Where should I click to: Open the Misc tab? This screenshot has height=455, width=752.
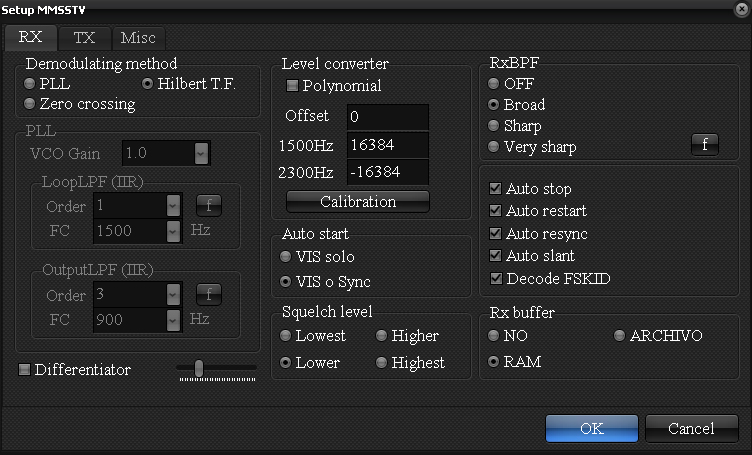click(x=138, y=38)
